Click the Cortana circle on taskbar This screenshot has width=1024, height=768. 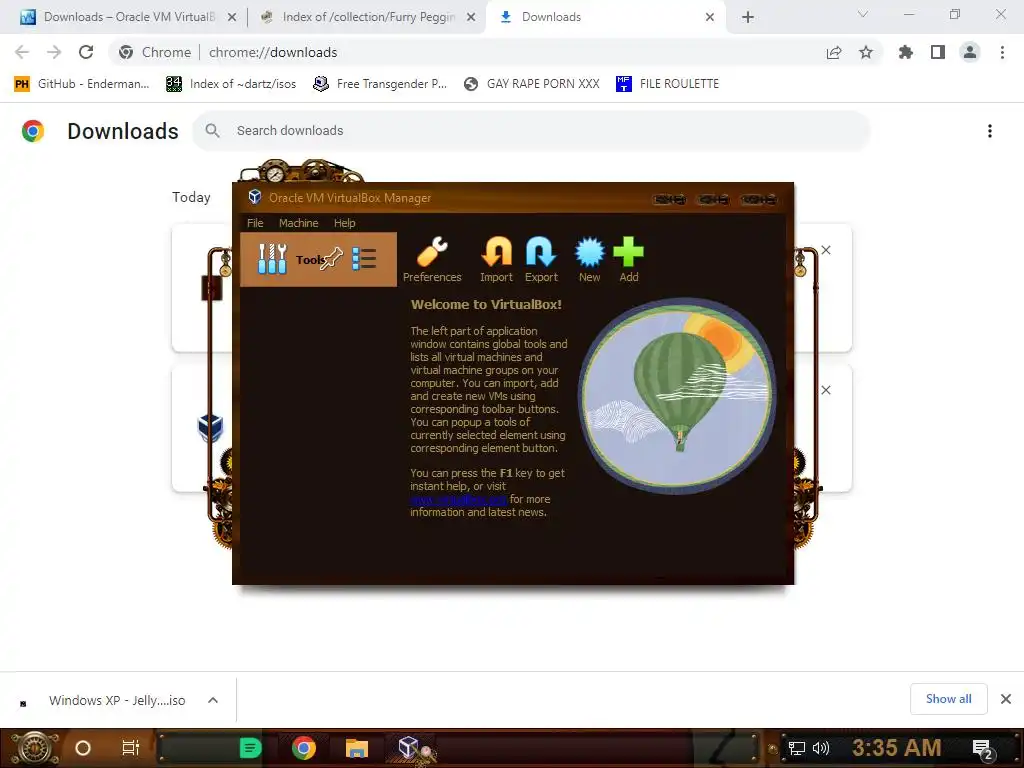click(83, 748)
